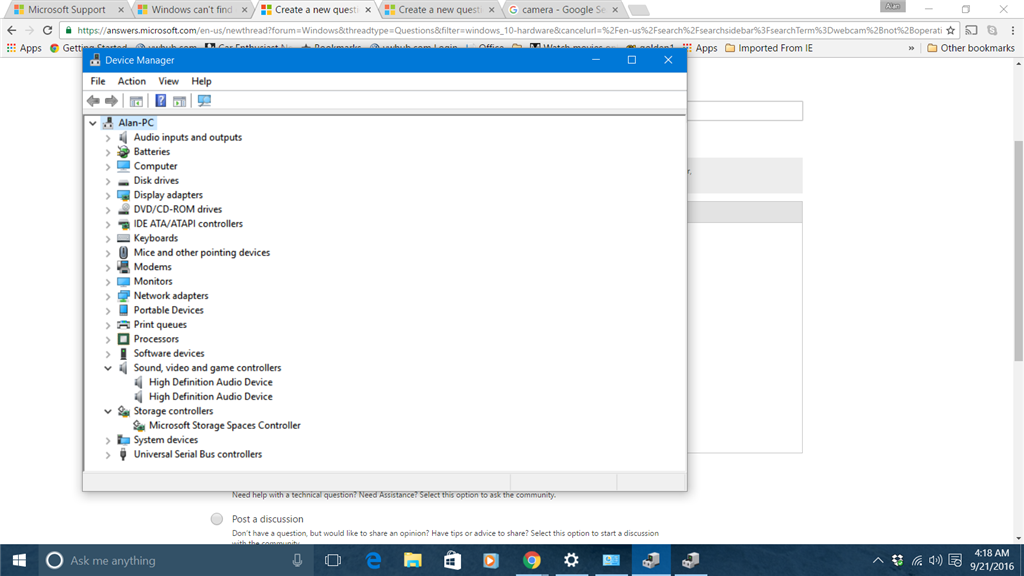Switch to the camera - Google Search tab

pos(562,9)
